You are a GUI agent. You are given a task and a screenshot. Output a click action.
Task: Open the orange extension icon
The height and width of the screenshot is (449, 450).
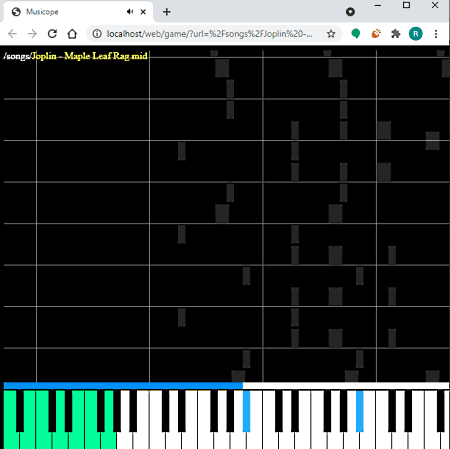click(x=376, y=34)
